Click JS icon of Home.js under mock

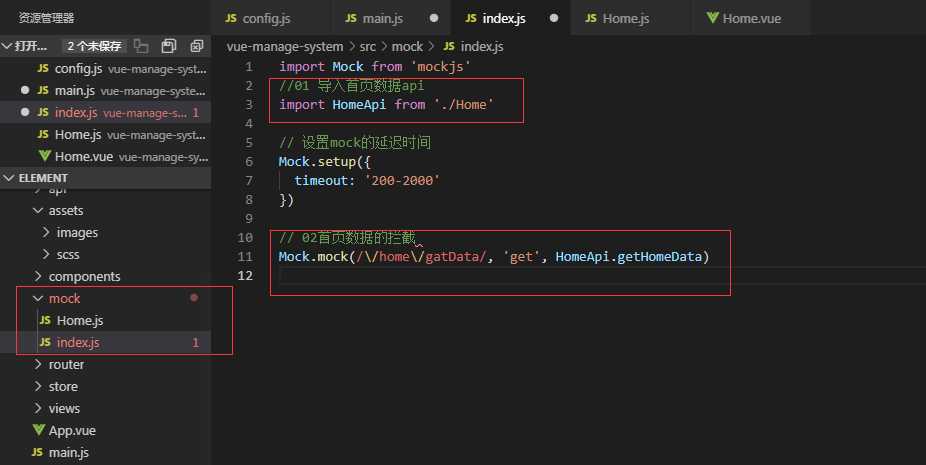45,320
